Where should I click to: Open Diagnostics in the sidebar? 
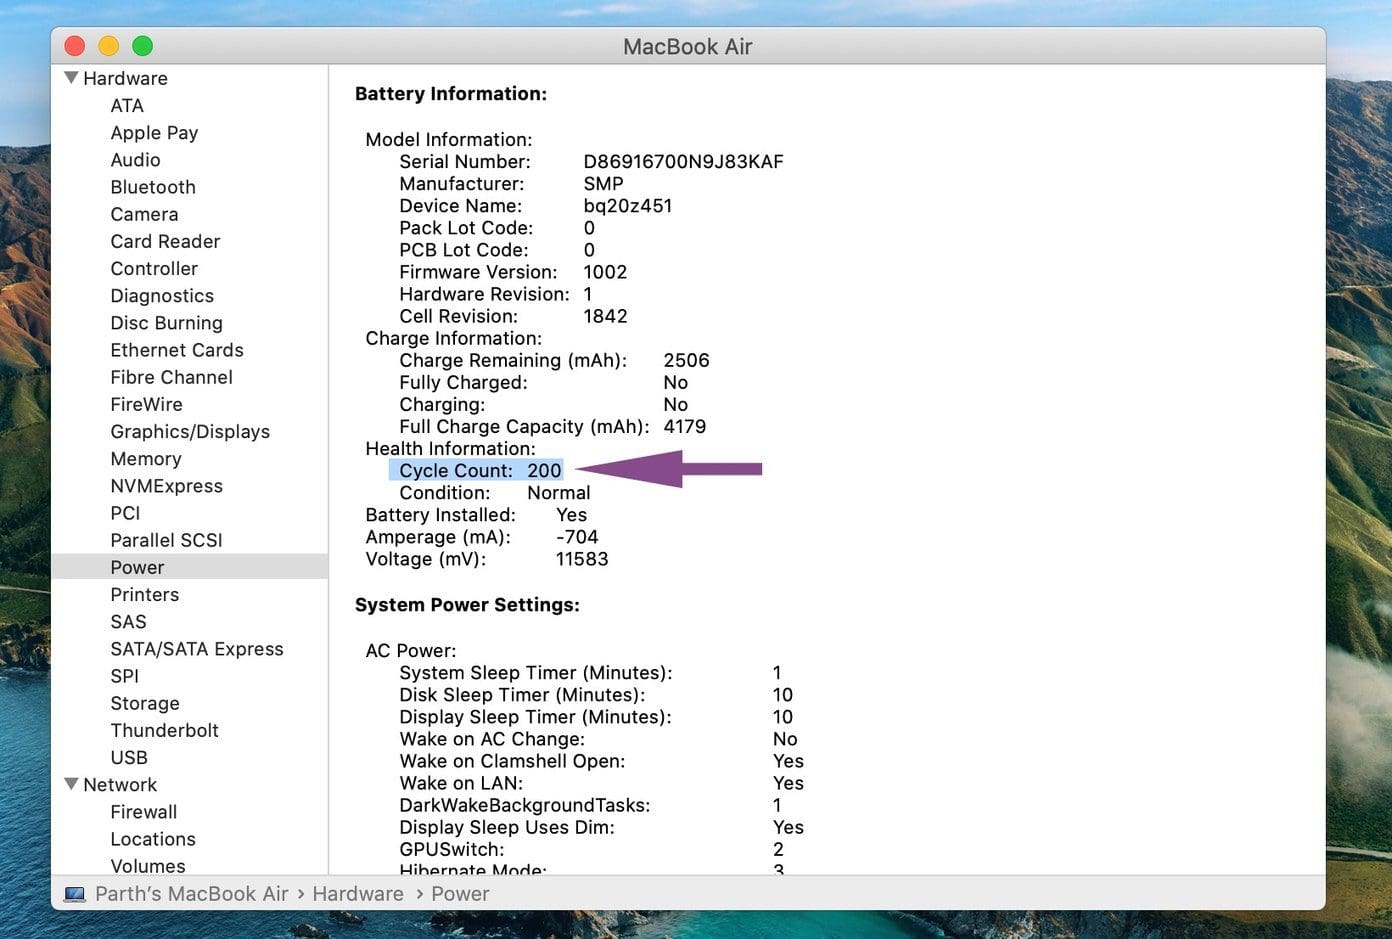(x=162, y=296)
